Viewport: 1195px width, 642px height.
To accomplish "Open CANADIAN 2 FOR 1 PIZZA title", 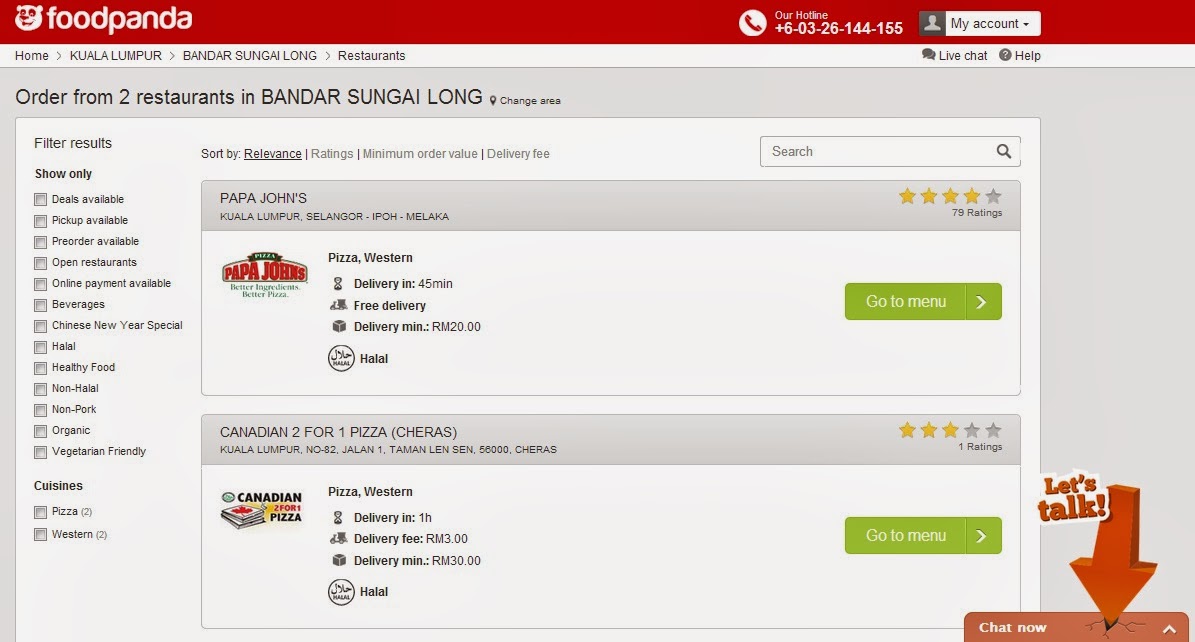I will [x=338, y=432].
